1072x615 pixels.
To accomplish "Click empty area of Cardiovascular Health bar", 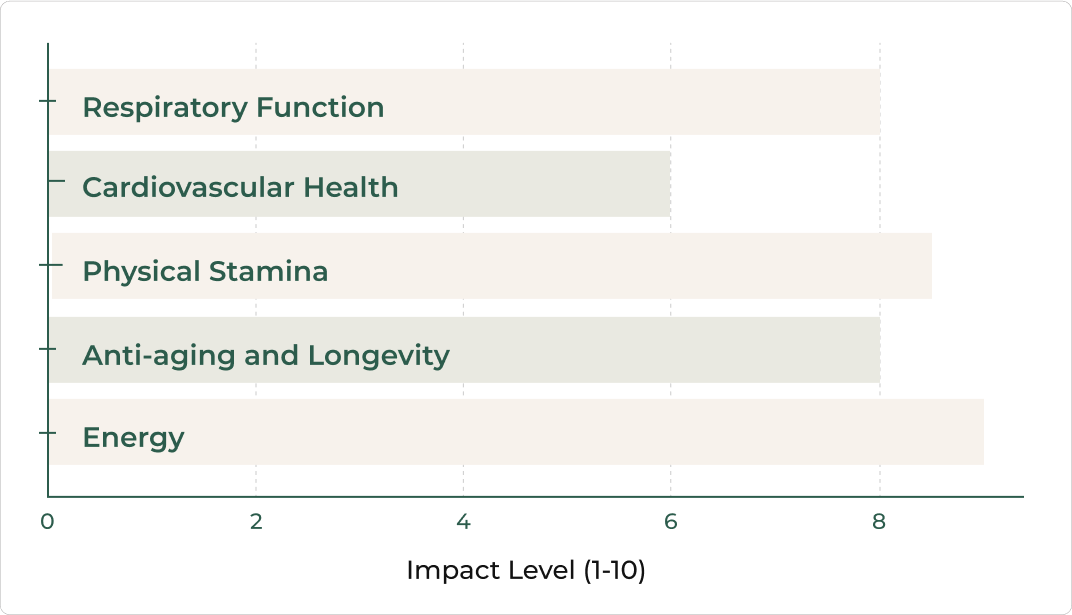I will [x=540, y=184].
